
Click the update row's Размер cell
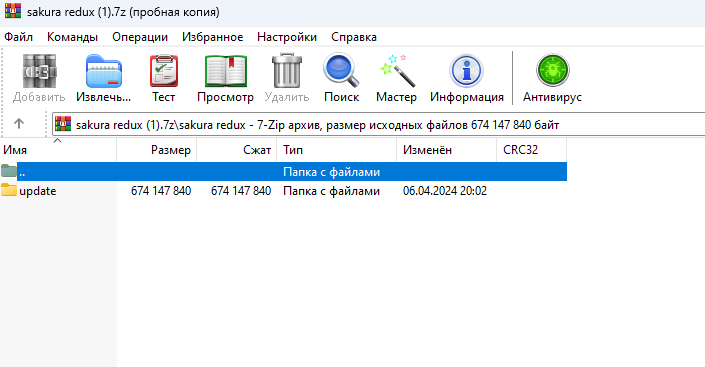coord(161,191)
